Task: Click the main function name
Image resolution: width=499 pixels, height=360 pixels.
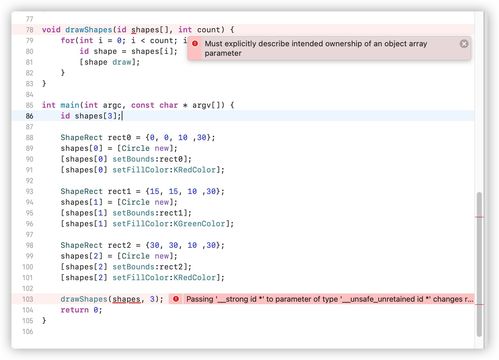Action: pos(70,105)
